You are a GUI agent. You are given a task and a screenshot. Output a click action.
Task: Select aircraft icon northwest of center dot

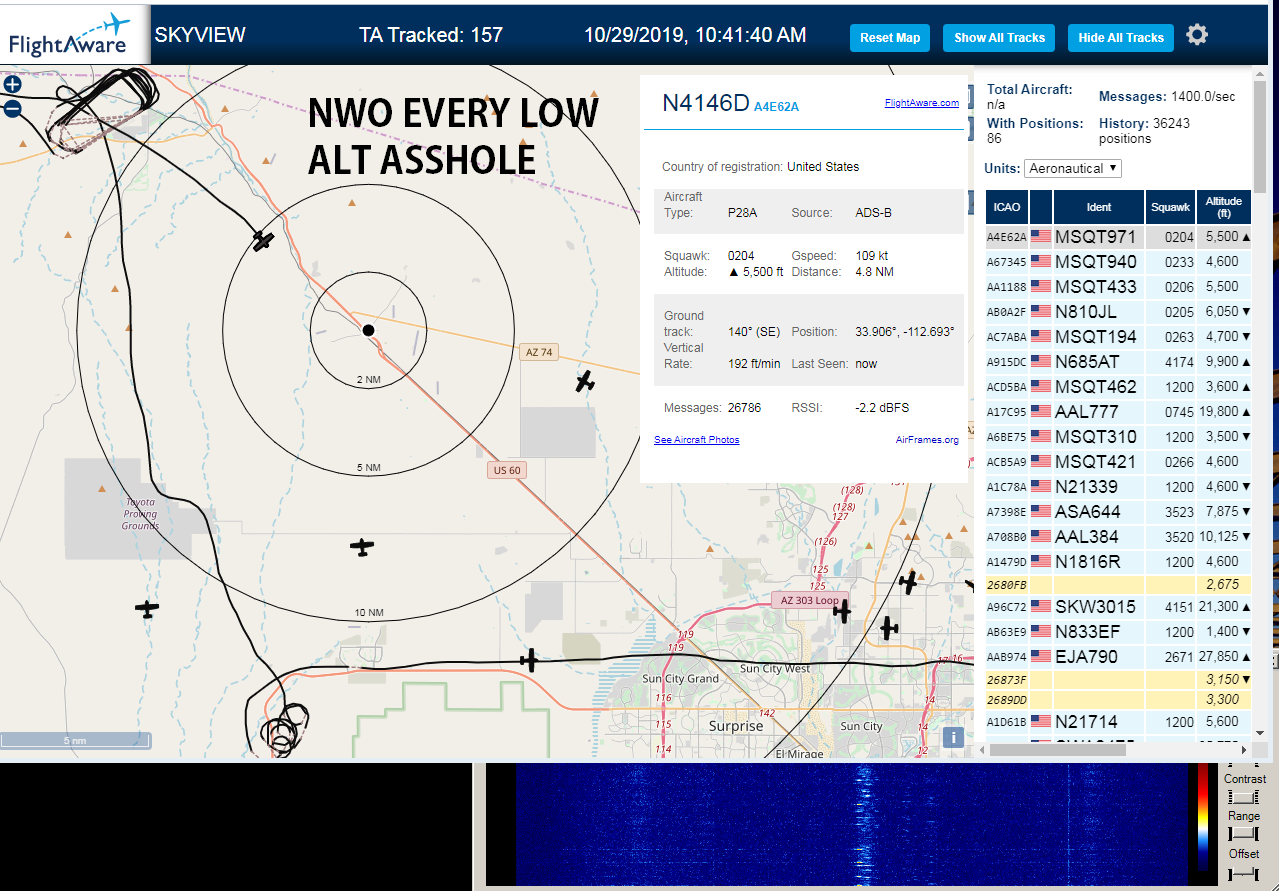(263, 240)
